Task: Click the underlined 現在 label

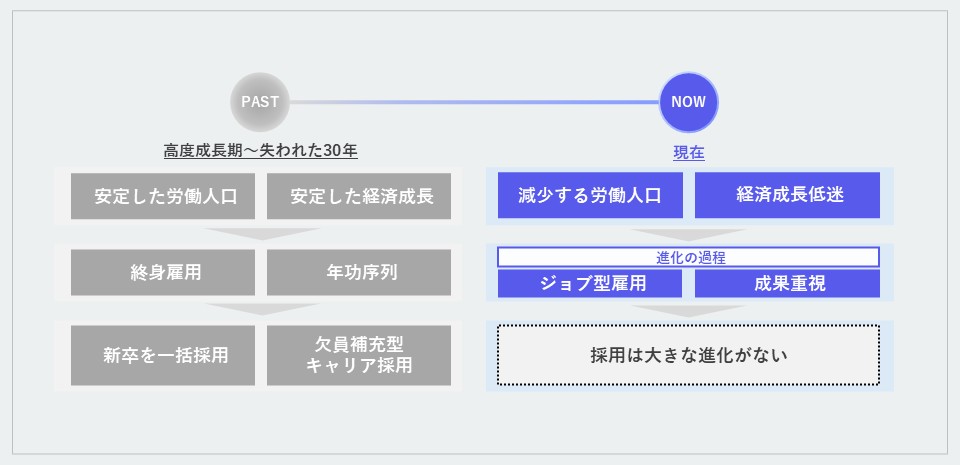Action: click(x=689, y=153)
